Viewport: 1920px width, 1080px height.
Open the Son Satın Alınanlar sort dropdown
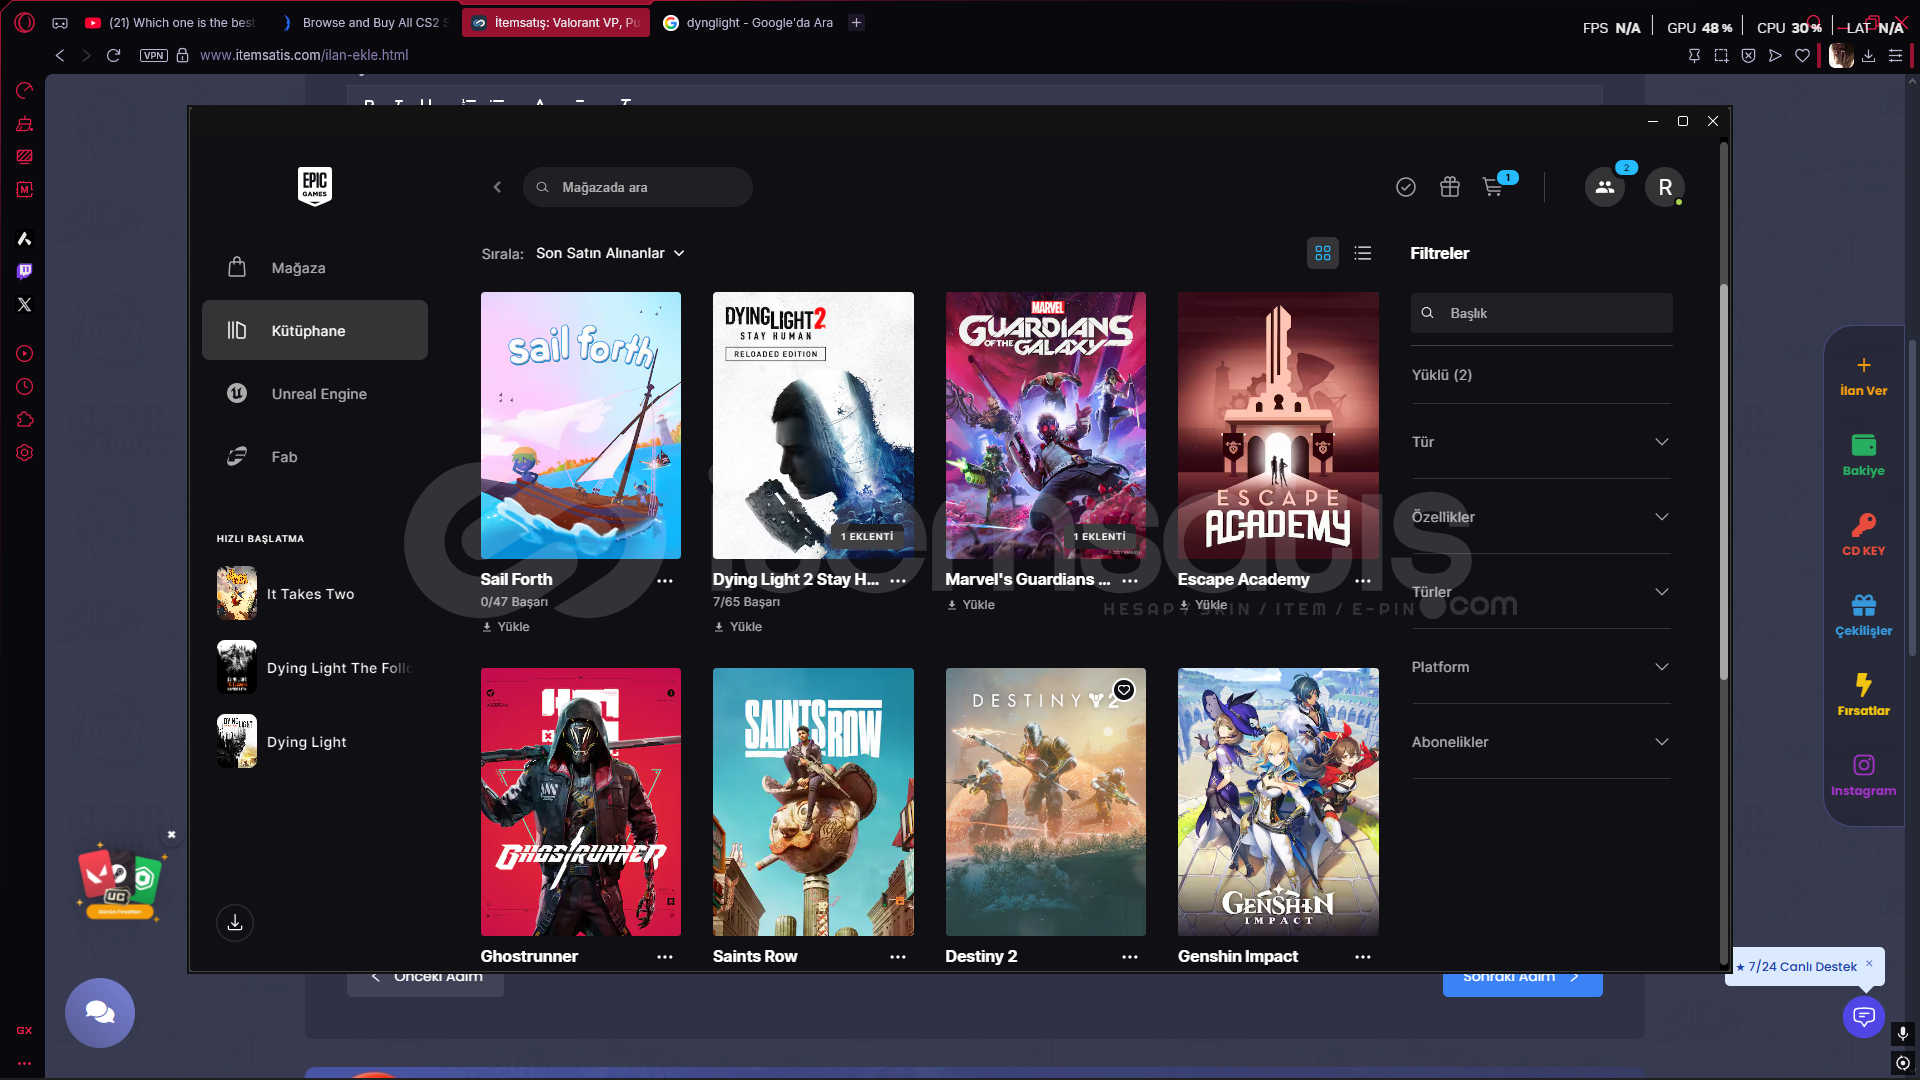610,253
